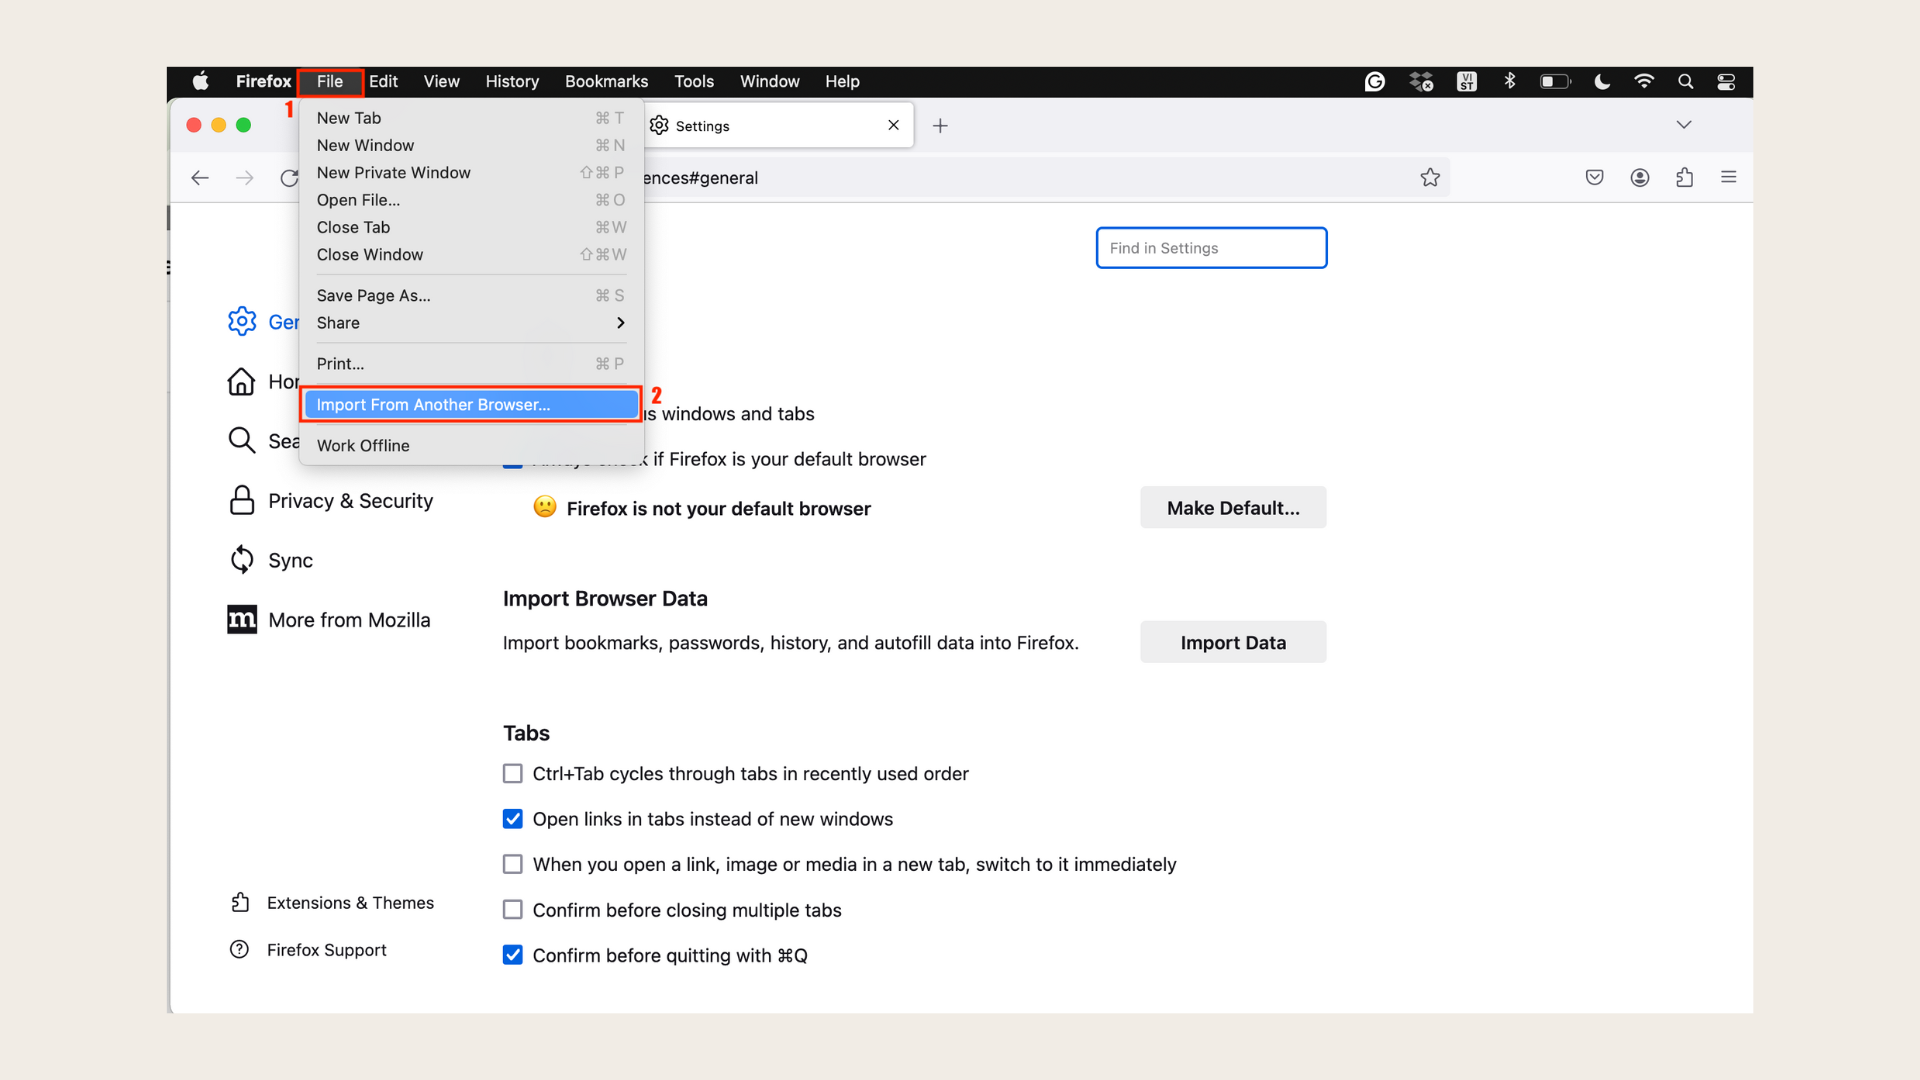Image resolution: width=1920 pixels, height=1080 pixels.
Task: Close the Settings tab
Action: [894, 125]
